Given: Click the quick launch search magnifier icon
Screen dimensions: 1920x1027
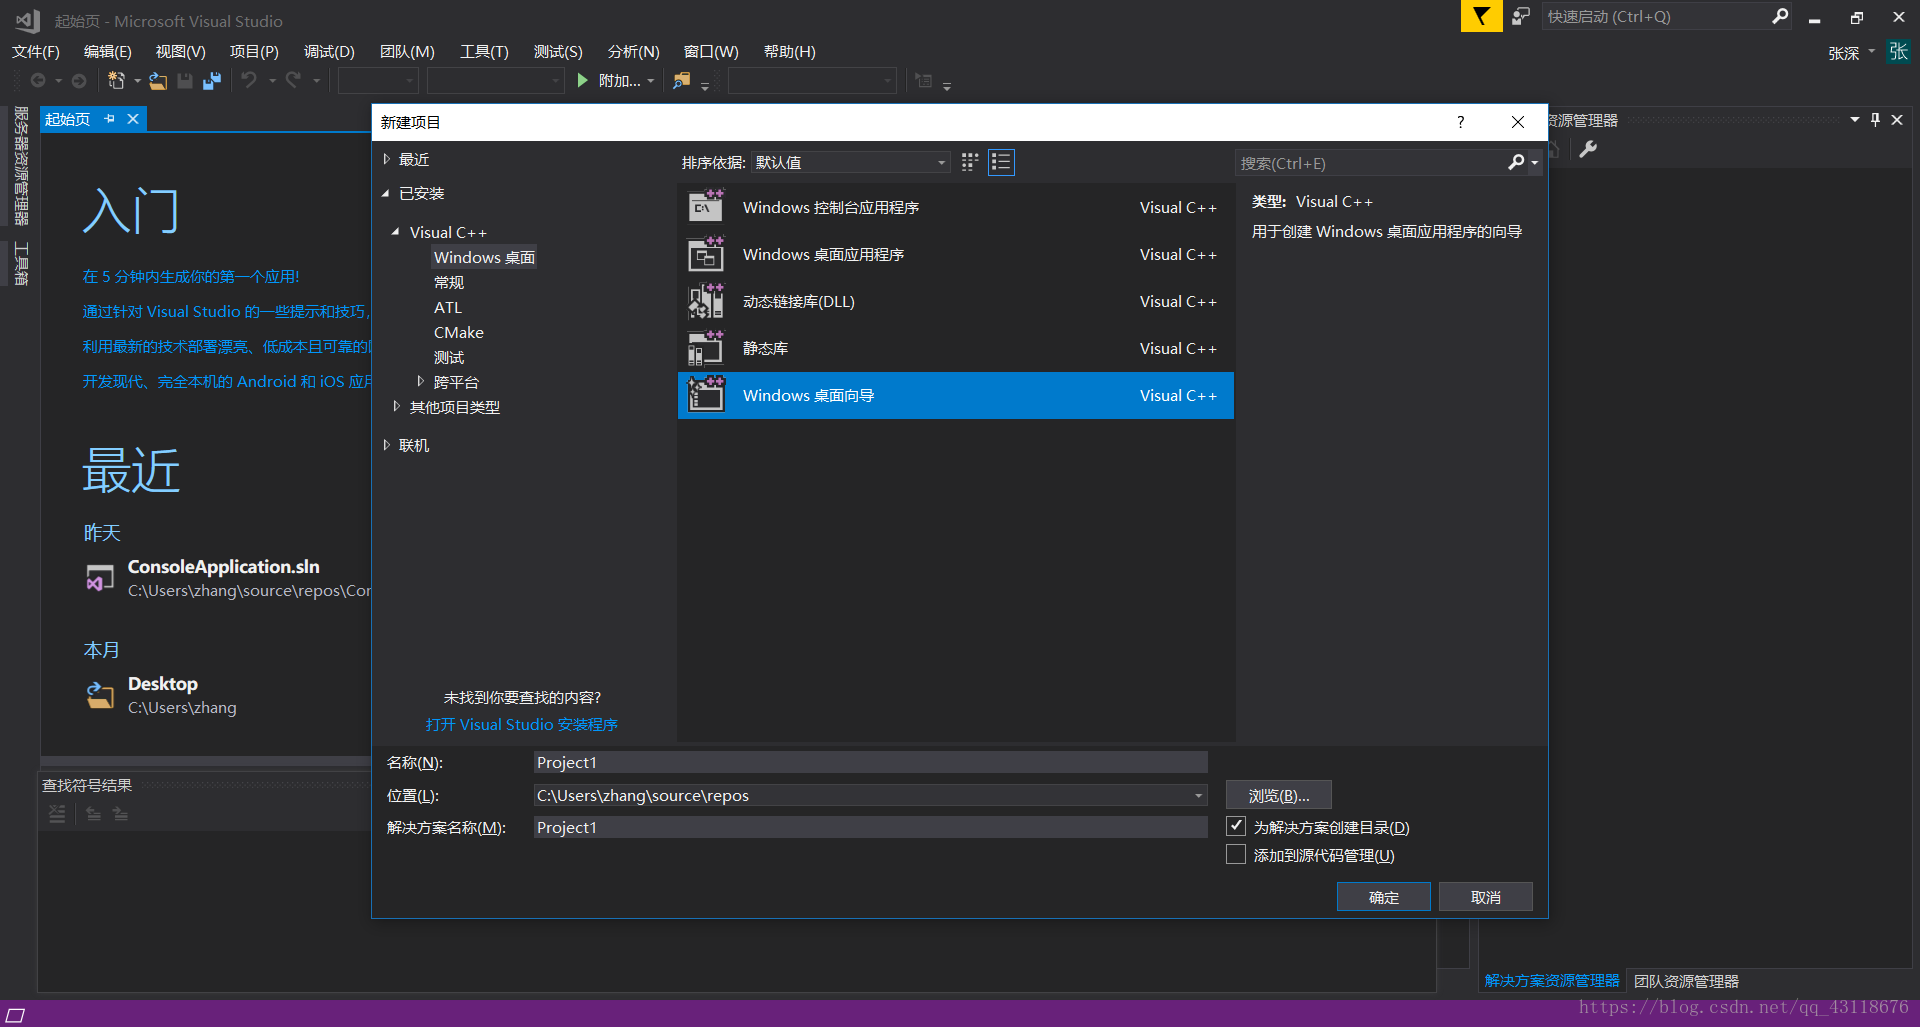Looking at the screenshot, I should click(x=1780, y=16).
